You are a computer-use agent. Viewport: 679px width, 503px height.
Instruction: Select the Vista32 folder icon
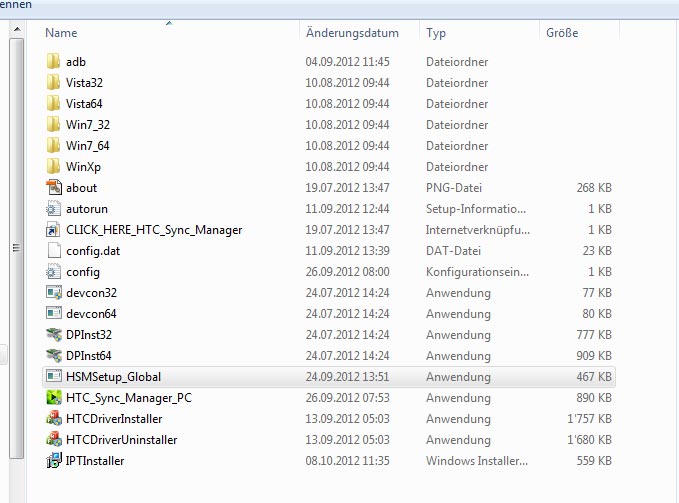tap(53, 82)
